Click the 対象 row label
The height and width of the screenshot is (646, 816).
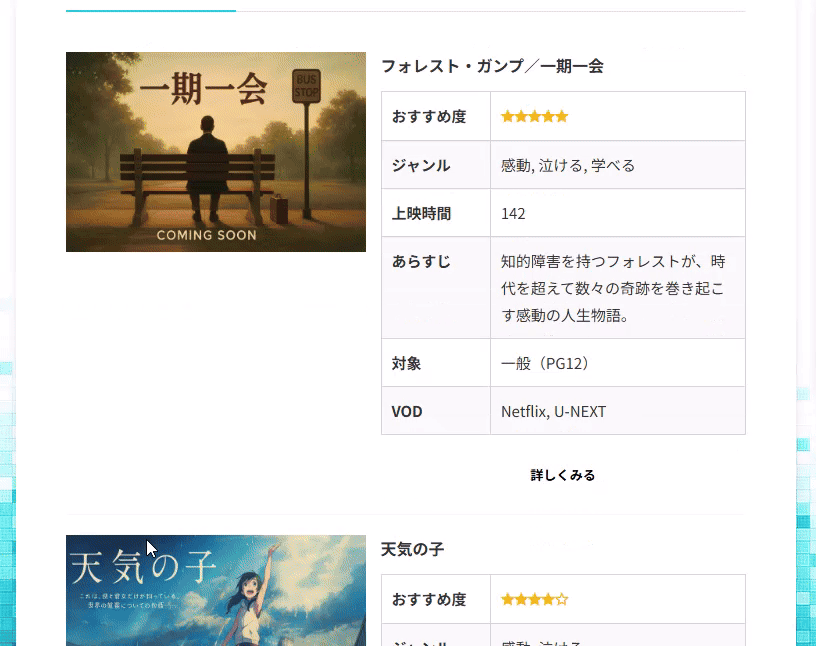click(x=406, y=363)
